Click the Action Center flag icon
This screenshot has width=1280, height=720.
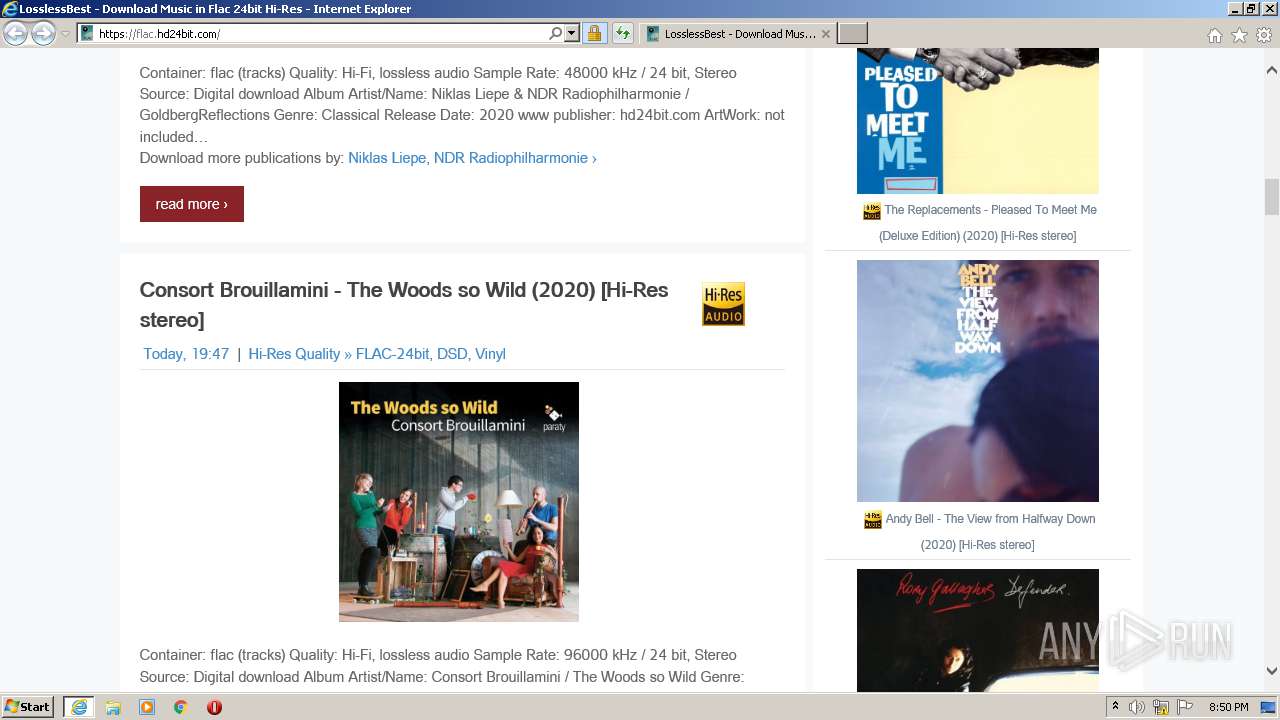[x=1184, y=707]
